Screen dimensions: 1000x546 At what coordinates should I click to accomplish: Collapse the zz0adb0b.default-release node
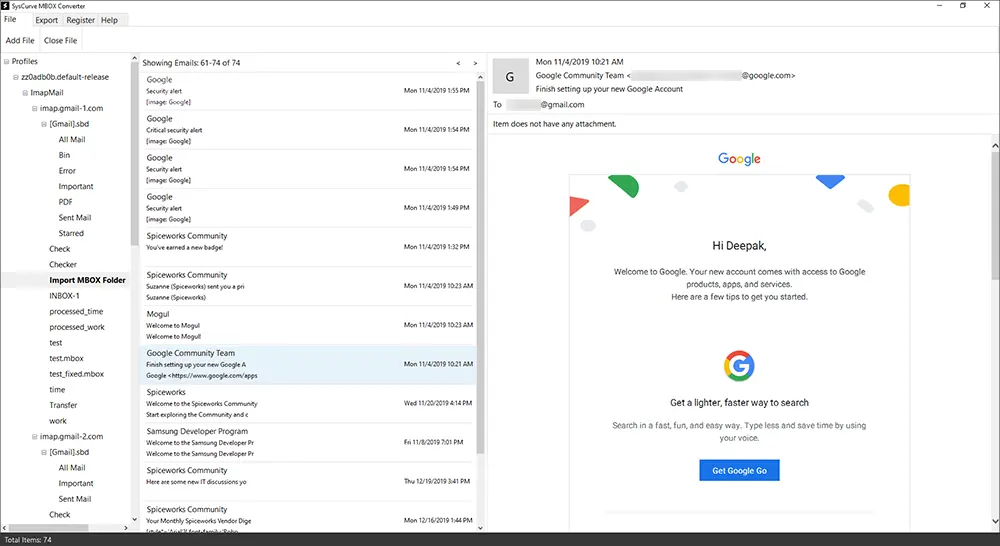point(16,77)
